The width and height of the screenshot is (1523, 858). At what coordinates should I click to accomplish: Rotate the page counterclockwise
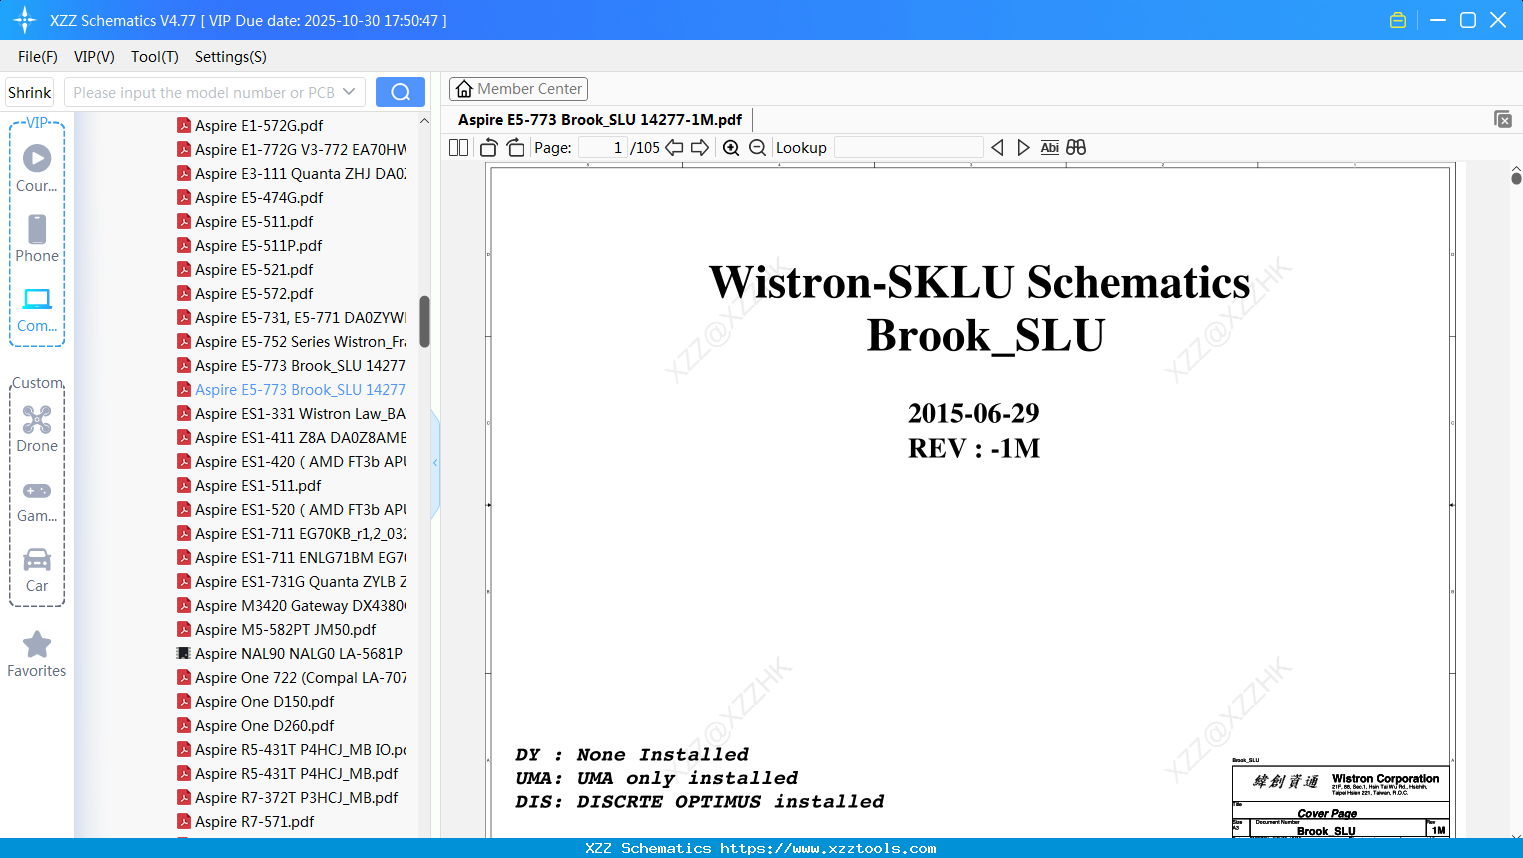click(x=489, y=148)
